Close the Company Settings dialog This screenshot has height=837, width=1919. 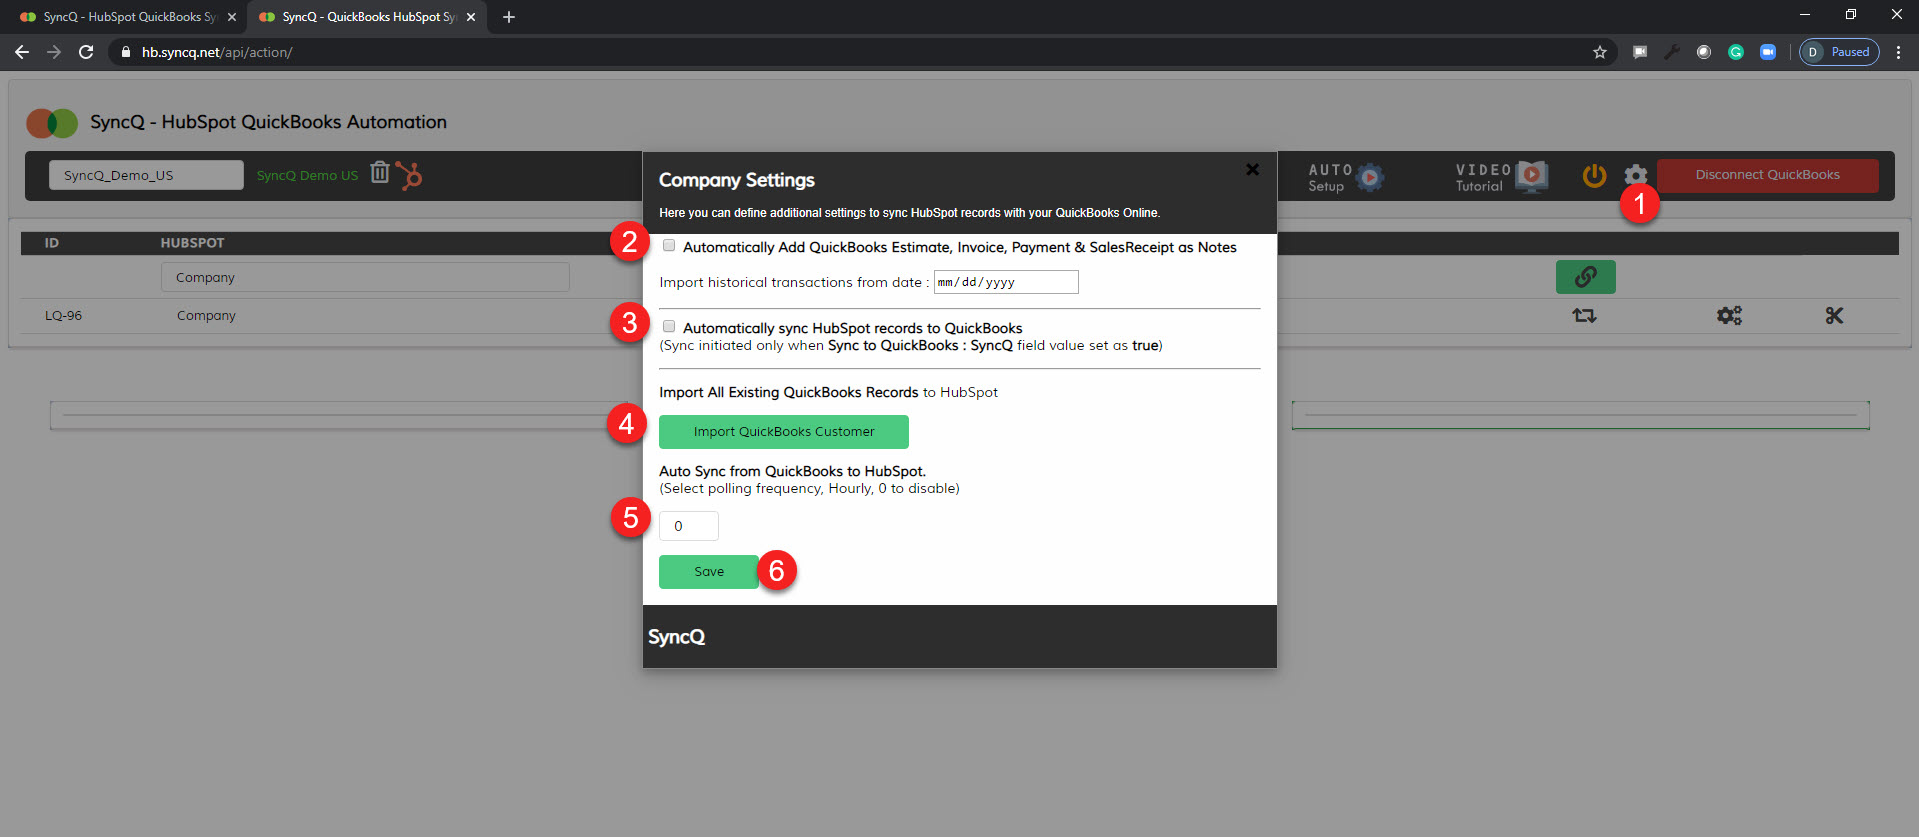click(x=1252, y=170)
